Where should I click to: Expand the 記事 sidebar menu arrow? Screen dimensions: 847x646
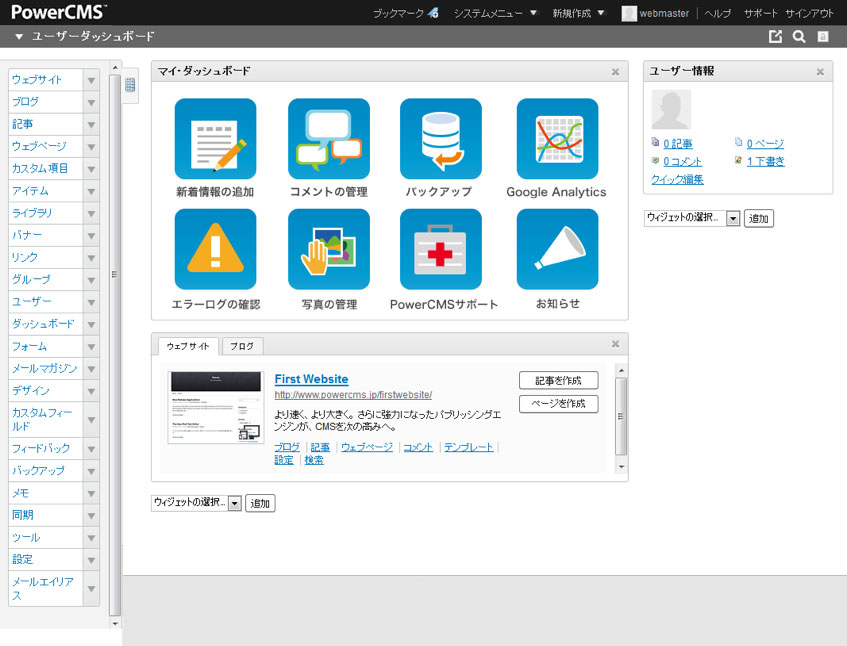tap(91, 124)
